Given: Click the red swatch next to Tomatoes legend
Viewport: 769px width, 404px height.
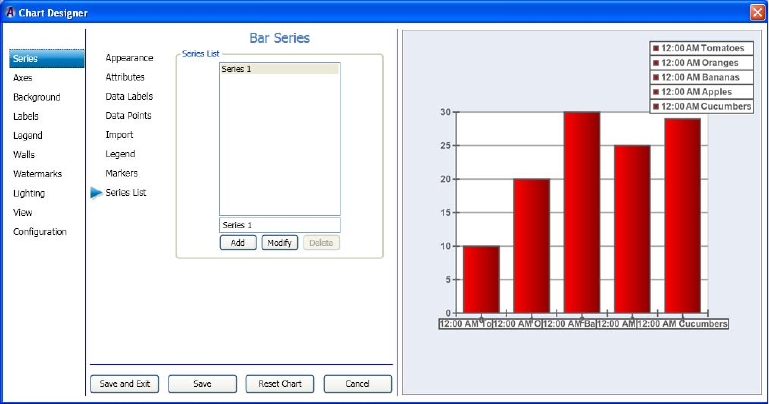Looking at the screenshot, I should coord(656,49).
